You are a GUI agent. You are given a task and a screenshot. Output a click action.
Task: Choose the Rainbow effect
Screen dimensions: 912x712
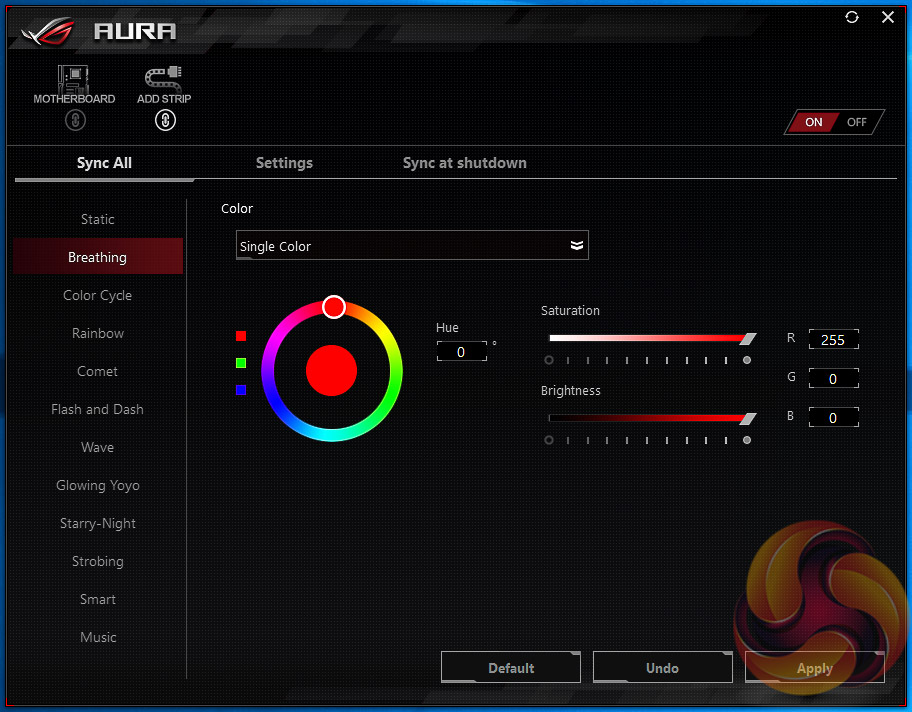coord(98,333)
